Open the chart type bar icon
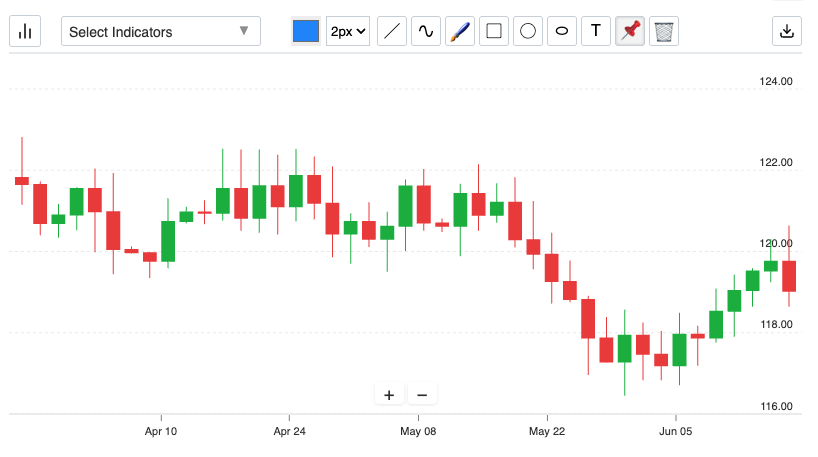 [25, 31]
